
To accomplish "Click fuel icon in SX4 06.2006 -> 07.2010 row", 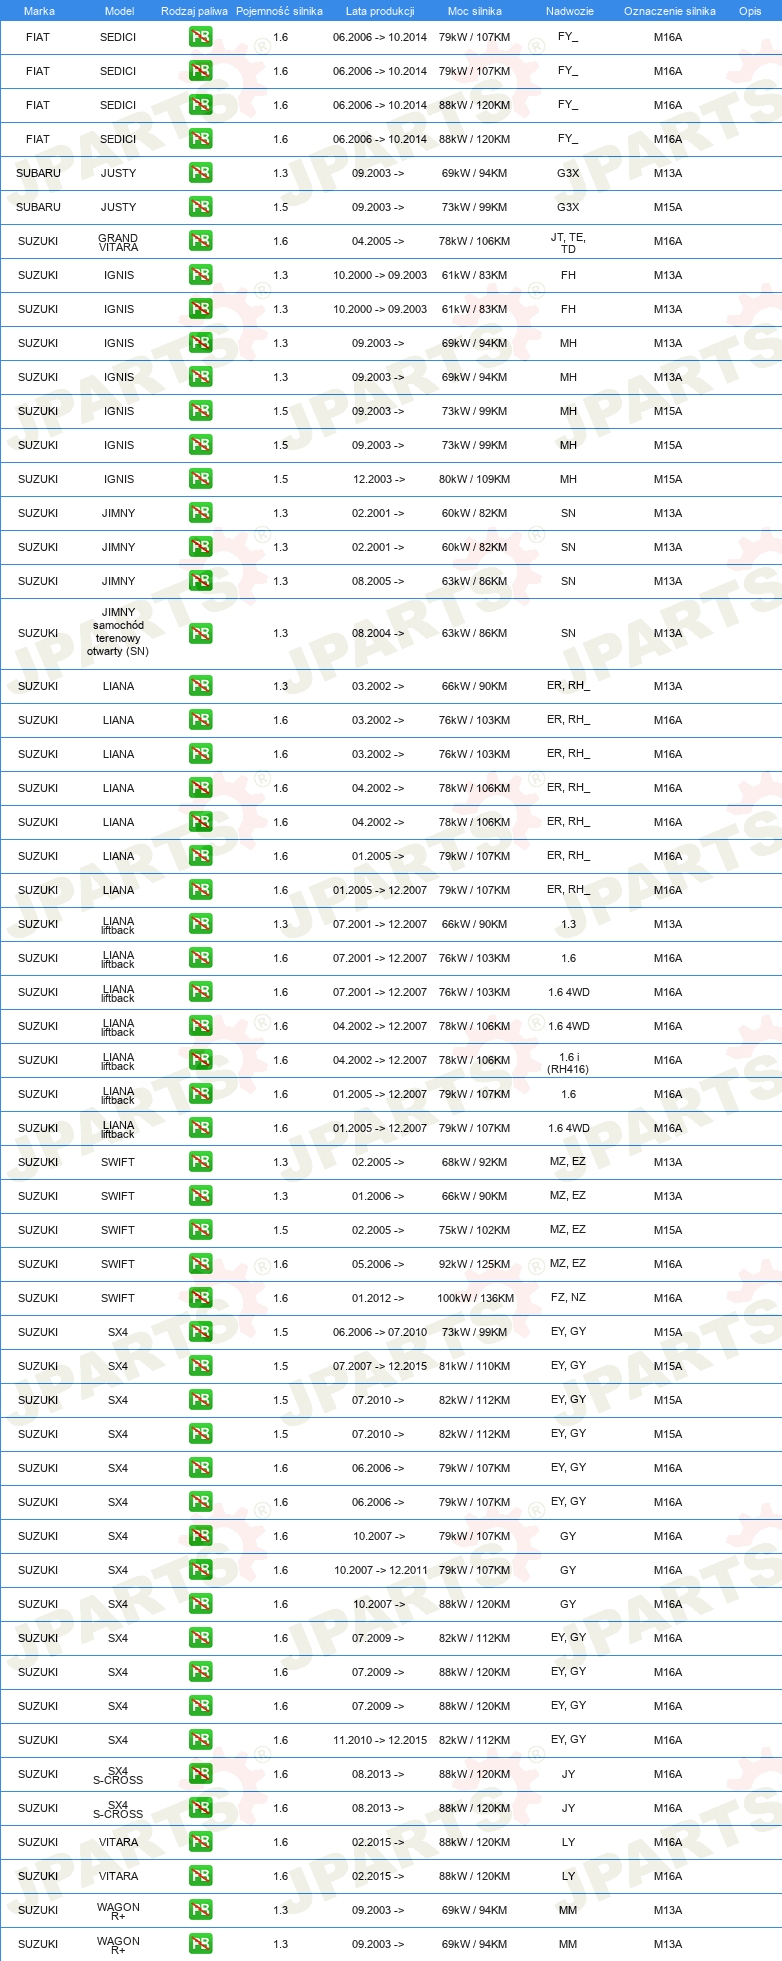I will [x=200, y=1332].
